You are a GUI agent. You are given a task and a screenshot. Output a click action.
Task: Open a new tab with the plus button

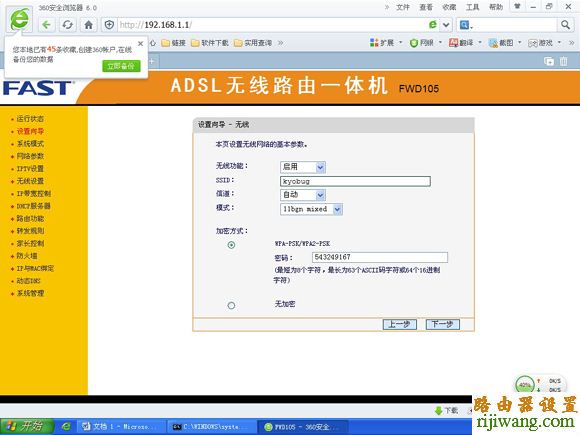pyautogui.click(x=152, y=61)
